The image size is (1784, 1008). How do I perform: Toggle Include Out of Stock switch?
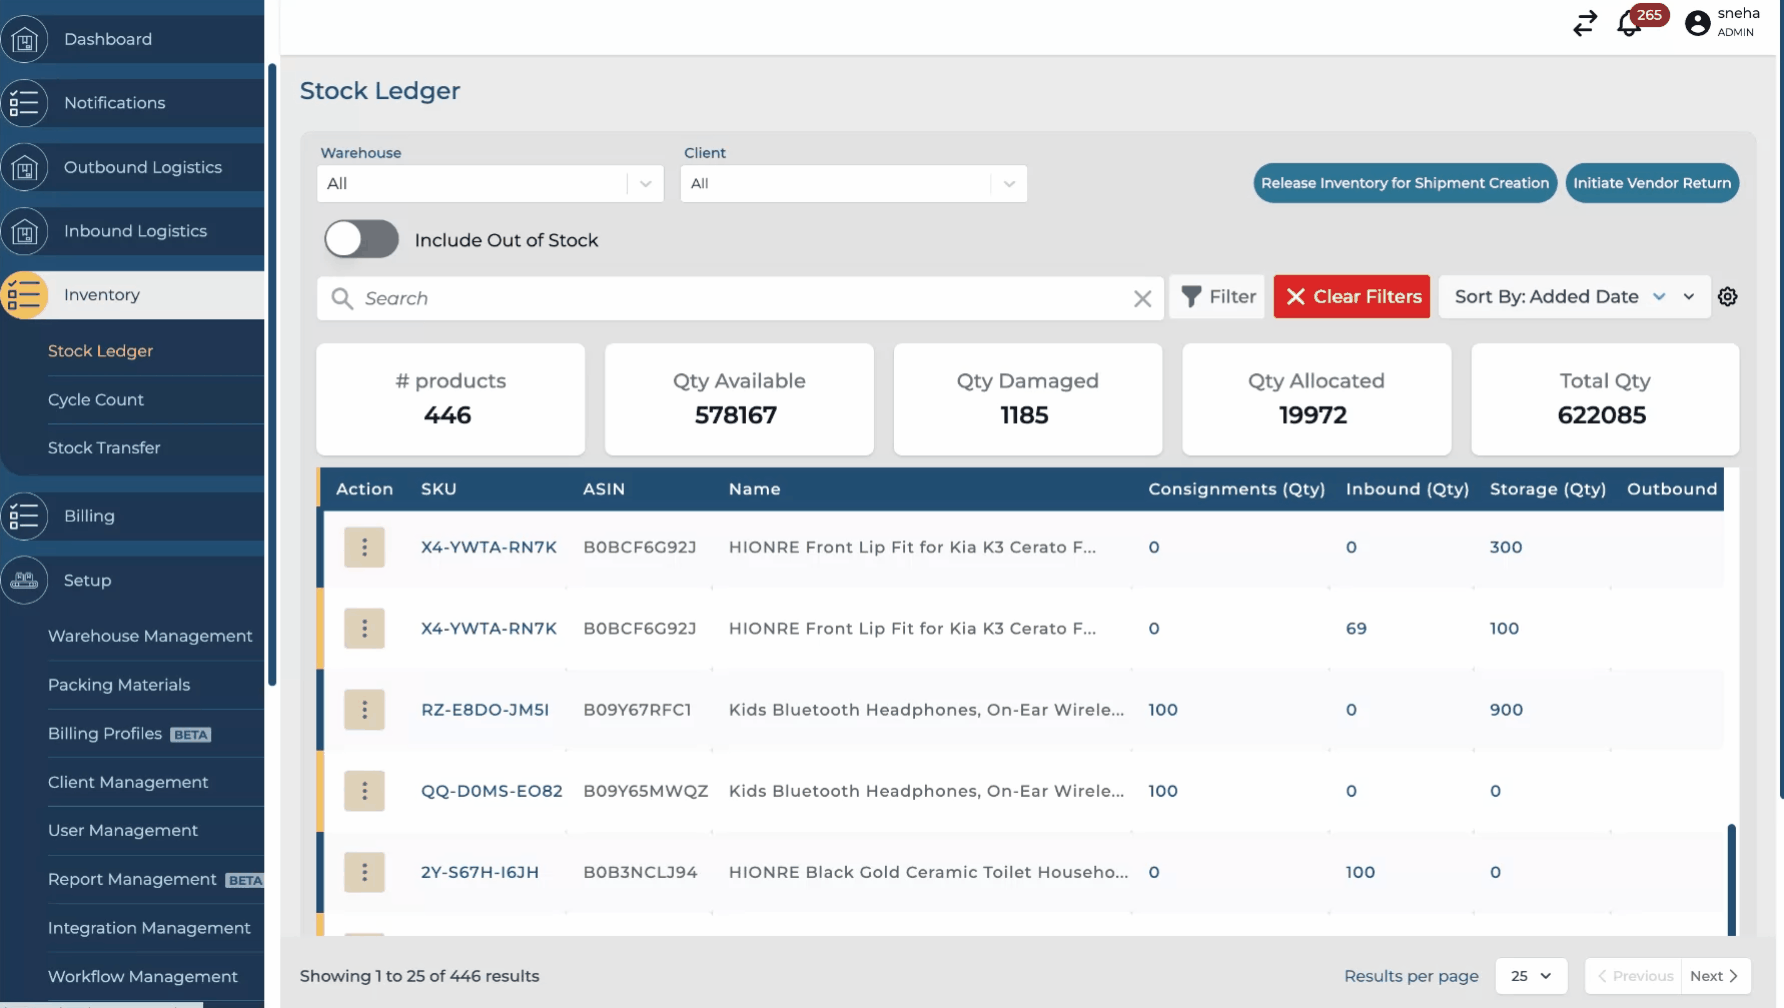point(361,240)
